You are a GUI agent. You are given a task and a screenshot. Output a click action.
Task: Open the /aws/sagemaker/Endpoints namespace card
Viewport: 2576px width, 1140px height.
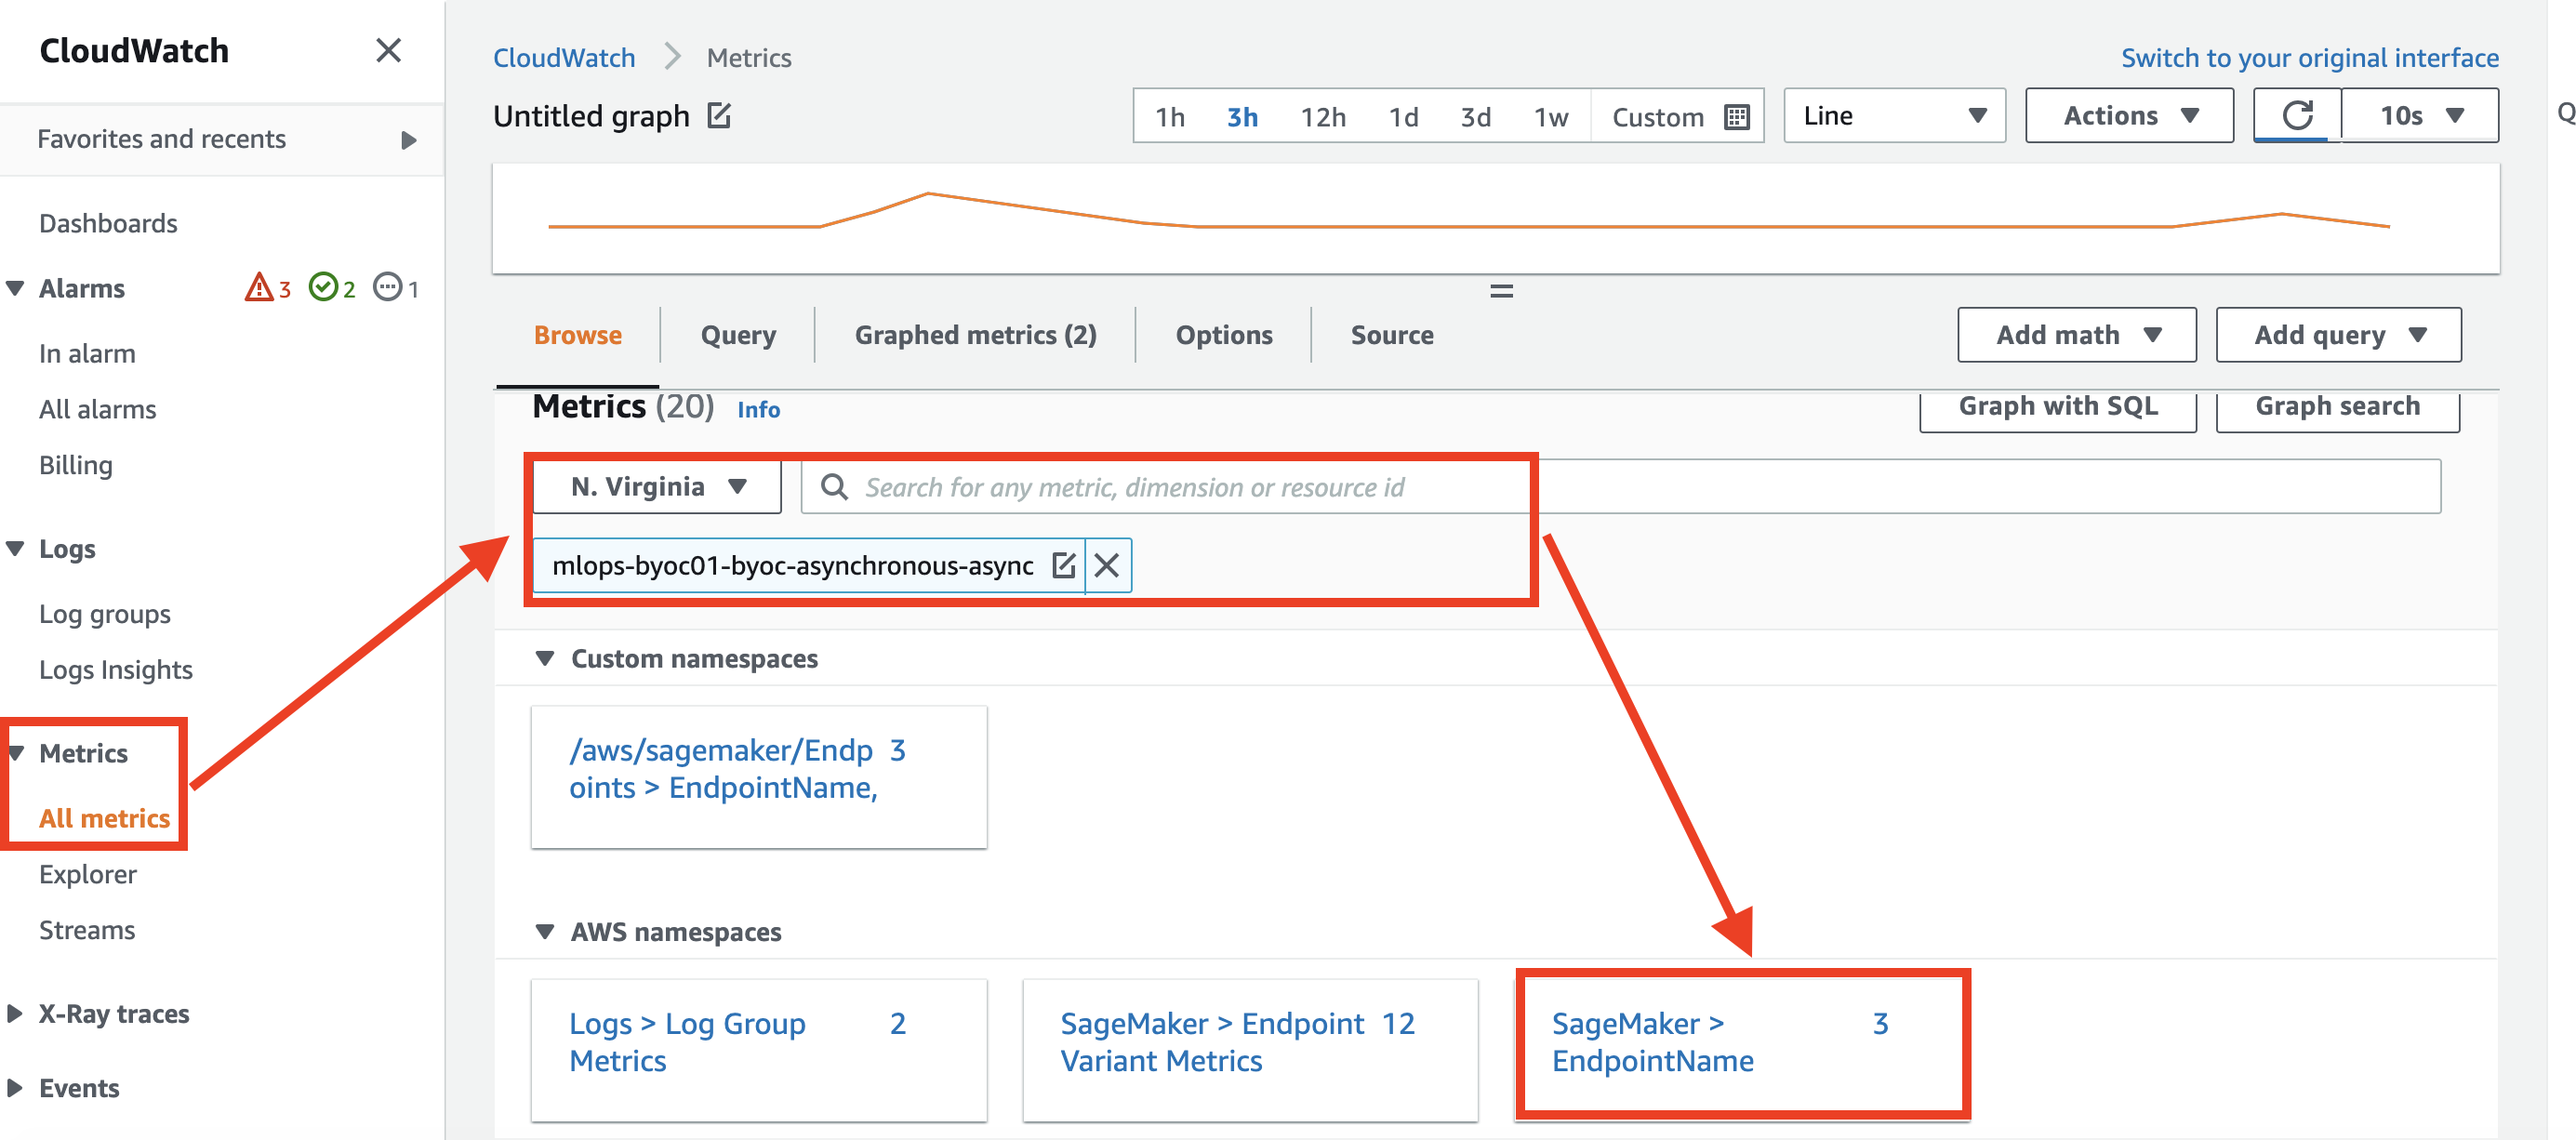pyautogui.click(x=758, y=777)
